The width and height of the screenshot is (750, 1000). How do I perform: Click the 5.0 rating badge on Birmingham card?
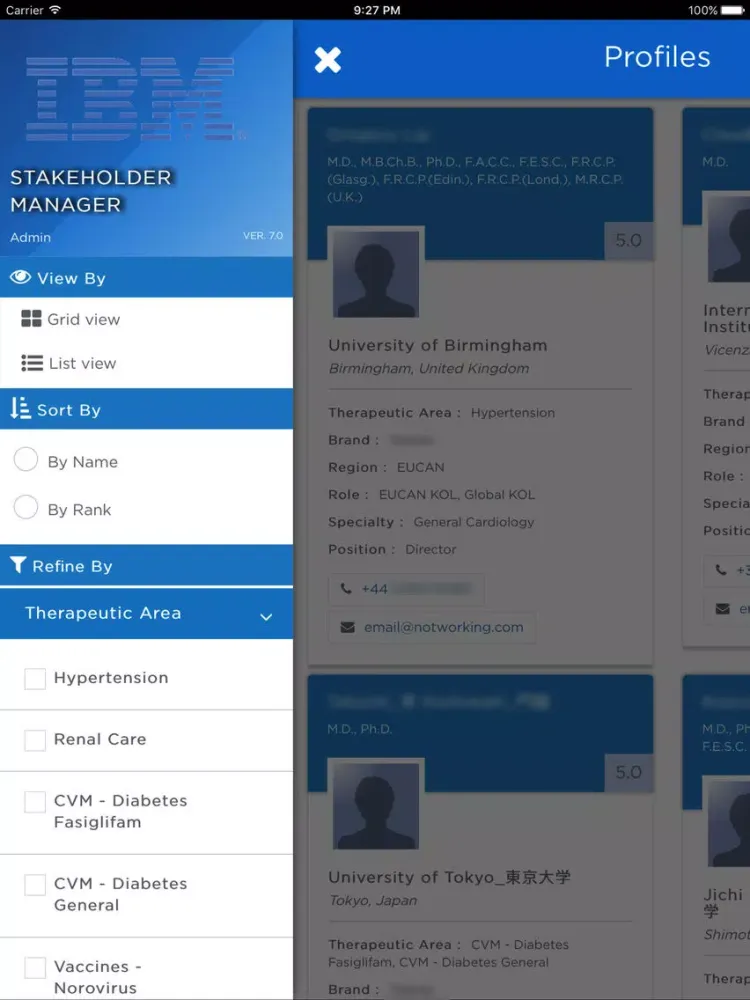coord(628,240)
